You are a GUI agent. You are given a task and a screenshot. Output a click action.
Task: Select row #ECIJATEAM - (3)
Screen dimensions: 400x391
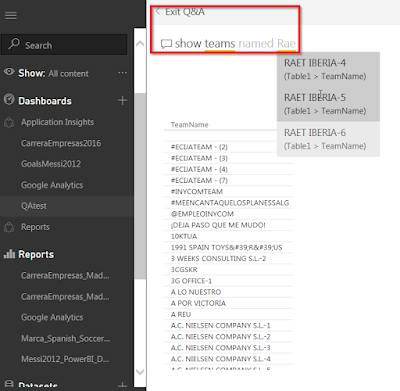[x=228, y=158]
